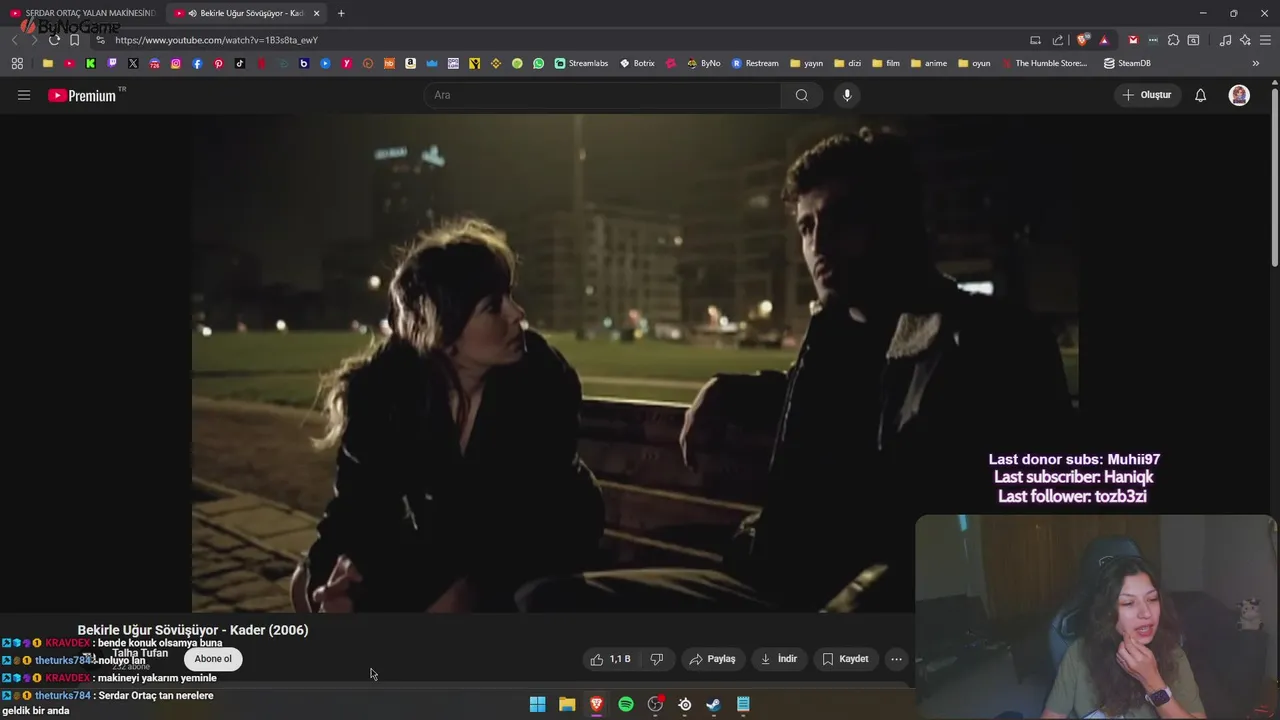This screenshot has width=1280, height=720.
Task: Open the Pinterest bookmark icon
Action: coord(219,63)
